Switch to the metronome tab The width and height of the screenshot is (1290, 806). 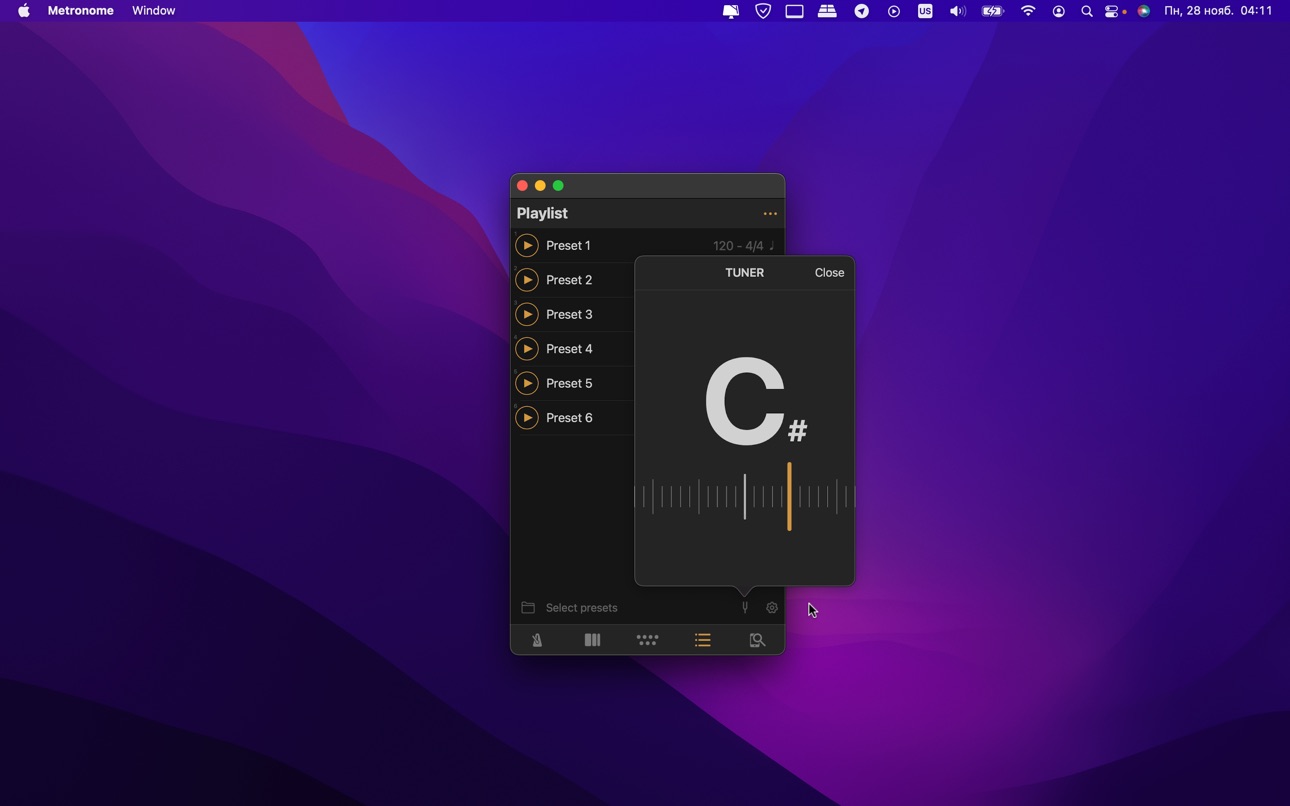pos(537,640)
